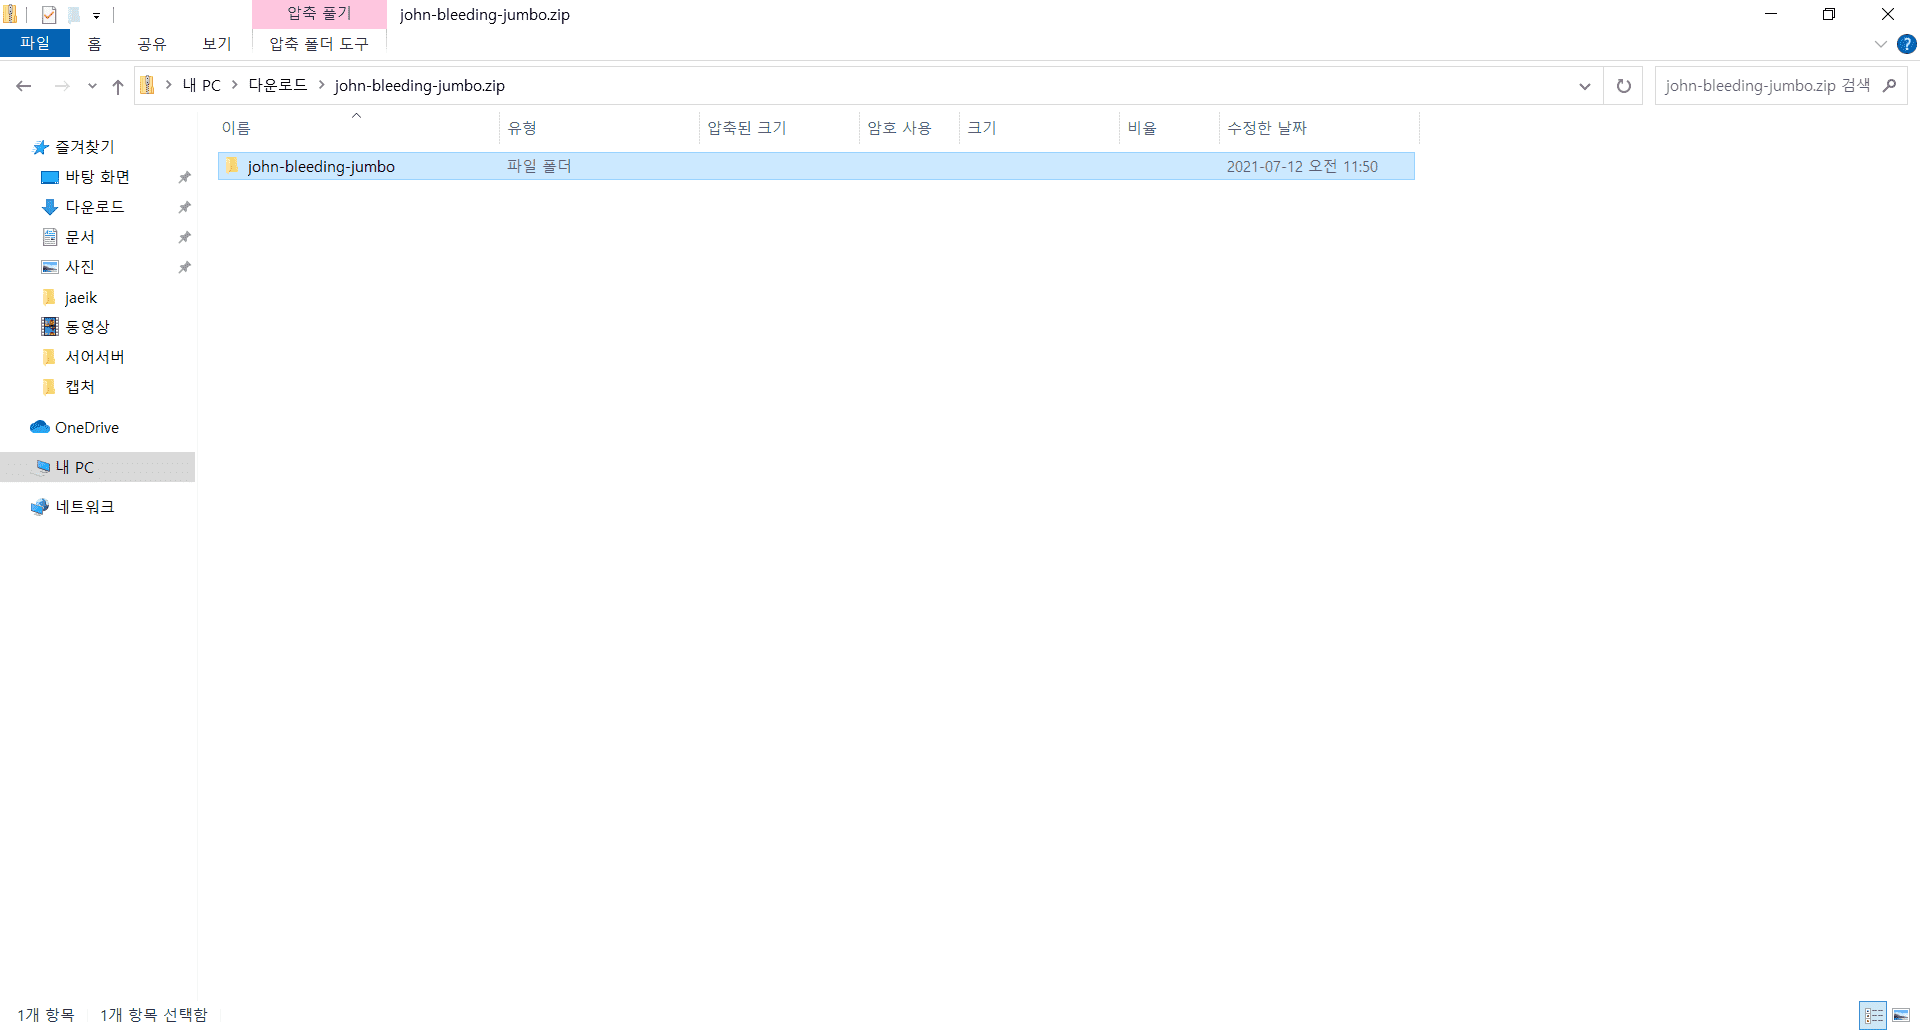
Task: Switch to the 보기 ribbon tab
Action: click(x=216, y=44)
